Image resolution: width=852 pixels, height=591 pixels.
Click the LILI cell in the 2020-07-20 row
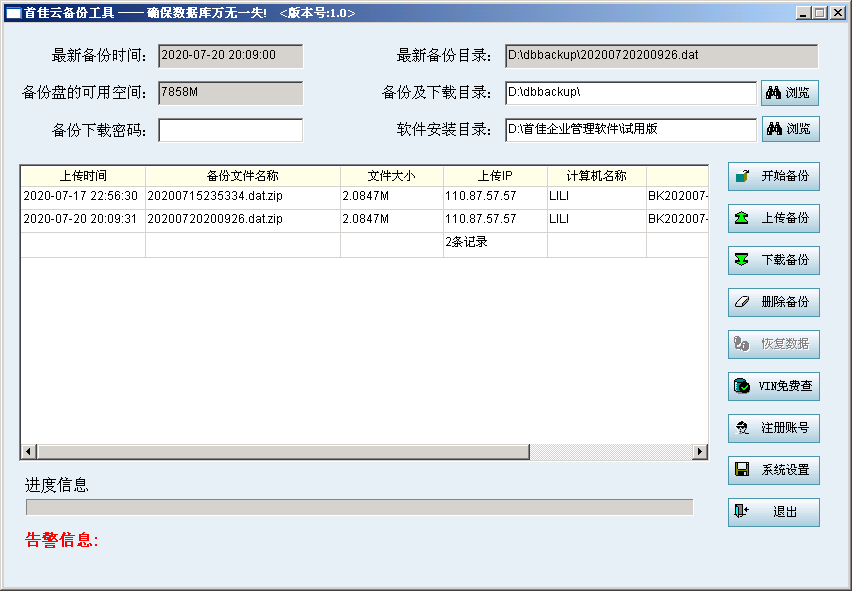597,220
